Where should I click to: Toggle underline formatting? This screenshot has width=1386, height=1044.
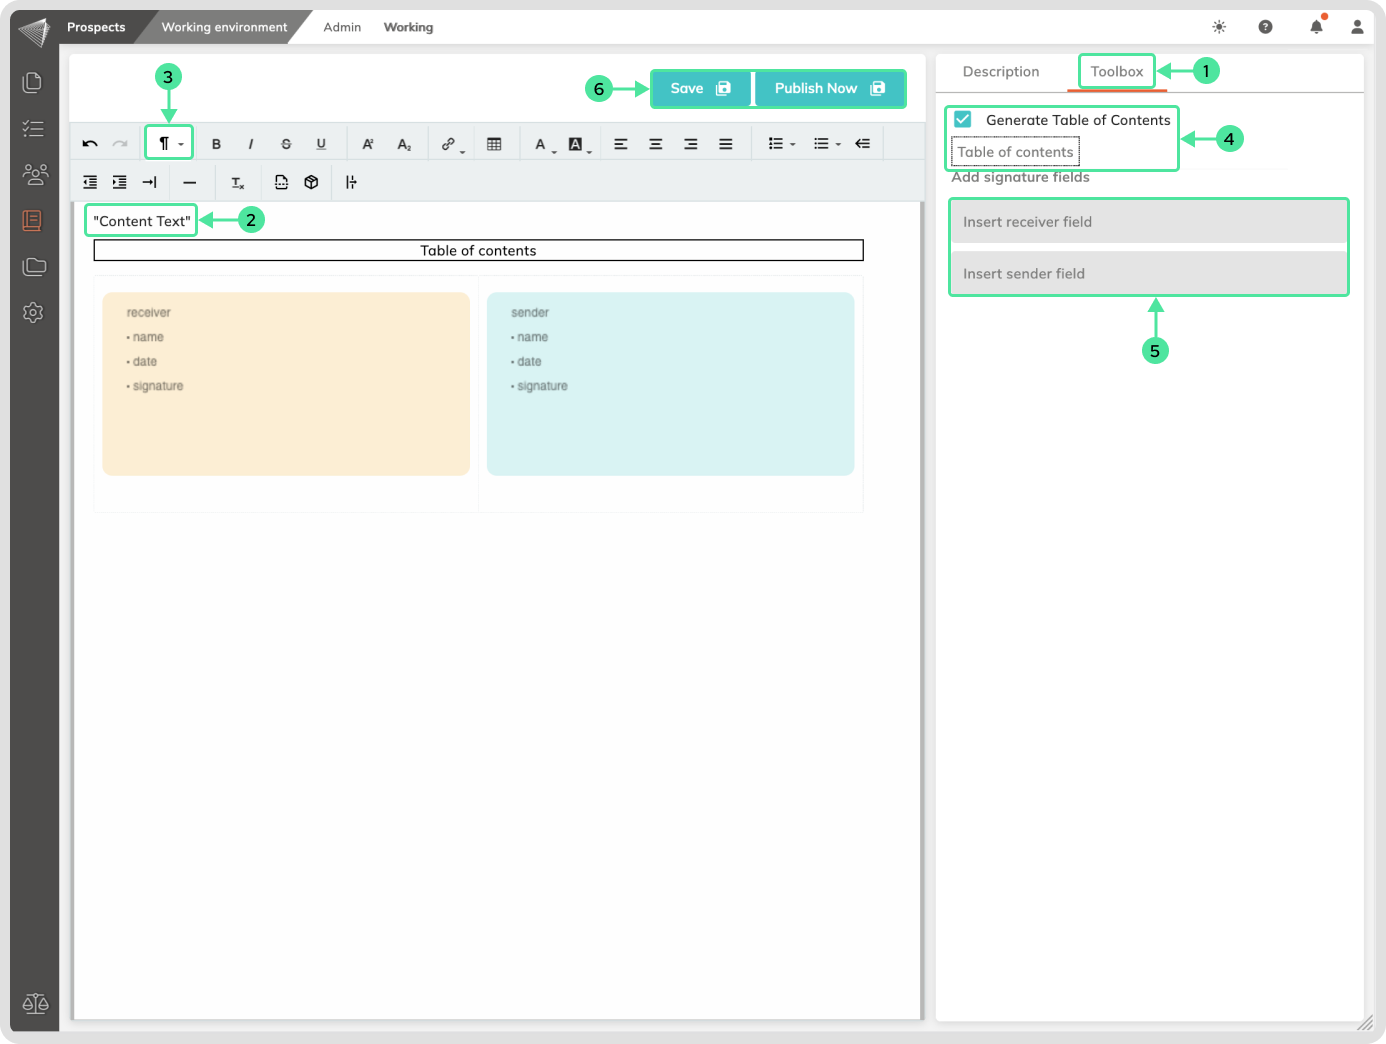point(321,144)
